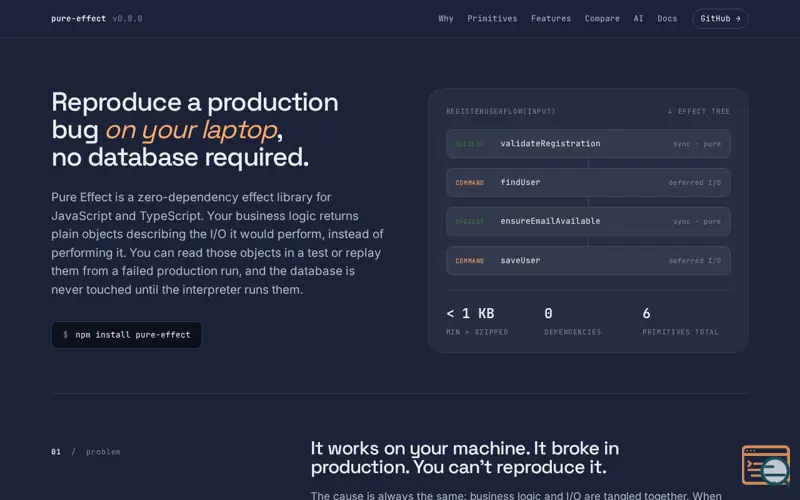This screenshot has height=500, width=800.
Task: Click the '6' primitives total stat
Action: coord(646,313)
